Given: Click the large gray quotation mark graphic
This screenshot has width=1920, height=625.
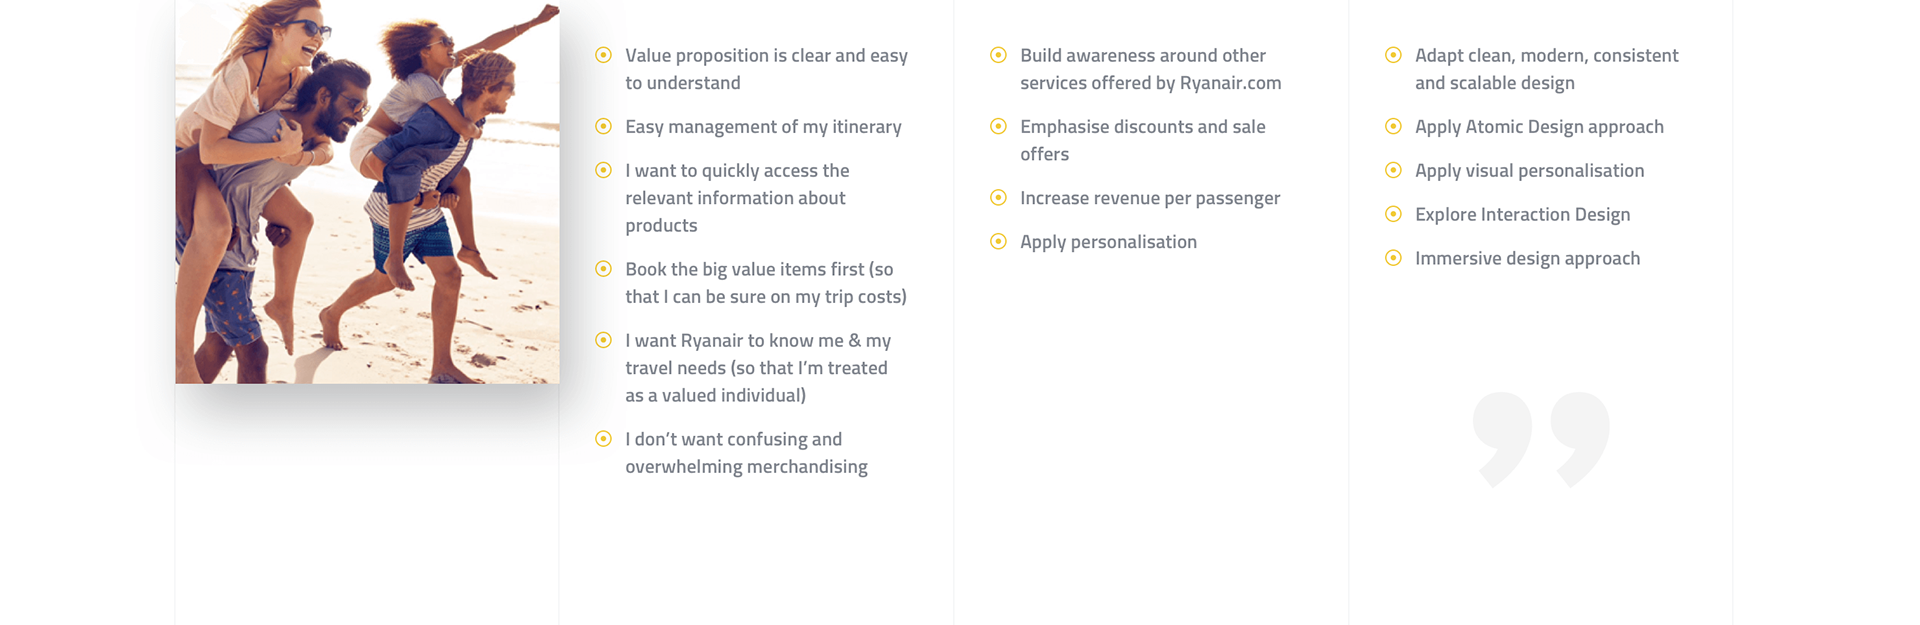Looking at the screenshot, I should point(1541,440).
